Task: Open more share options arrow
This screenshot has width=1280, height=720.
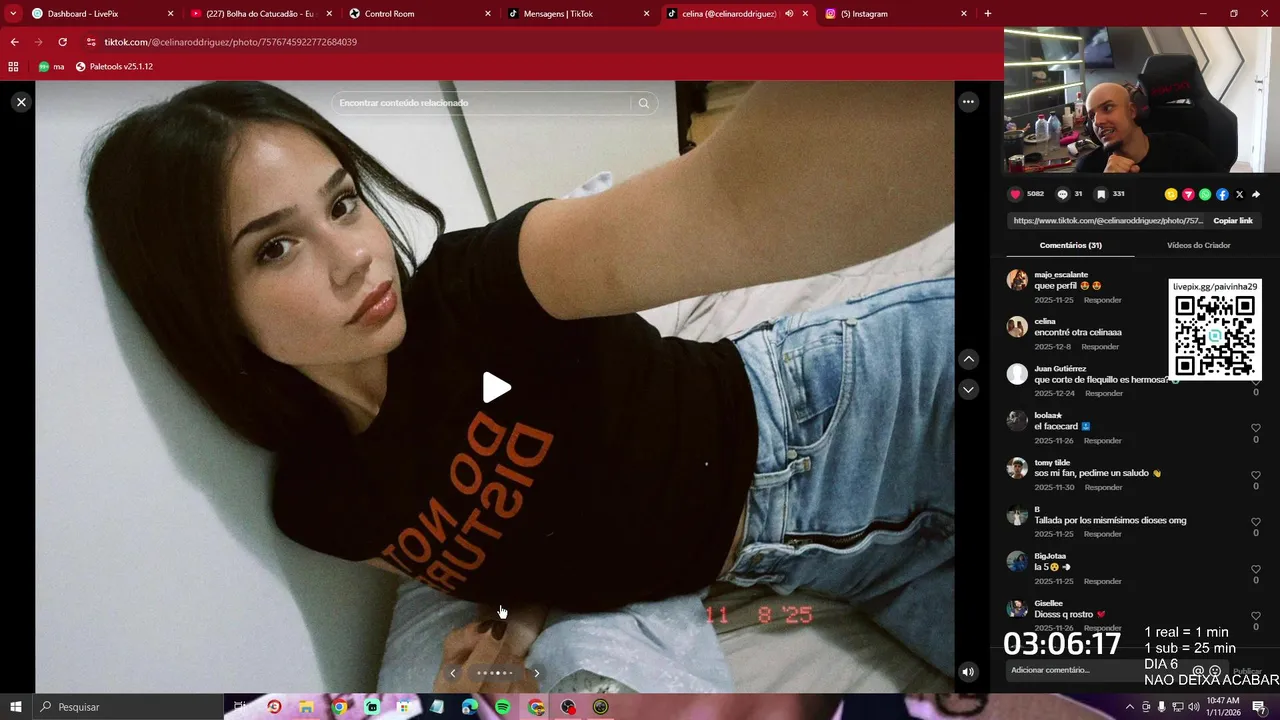Action: coord(1256,194)
